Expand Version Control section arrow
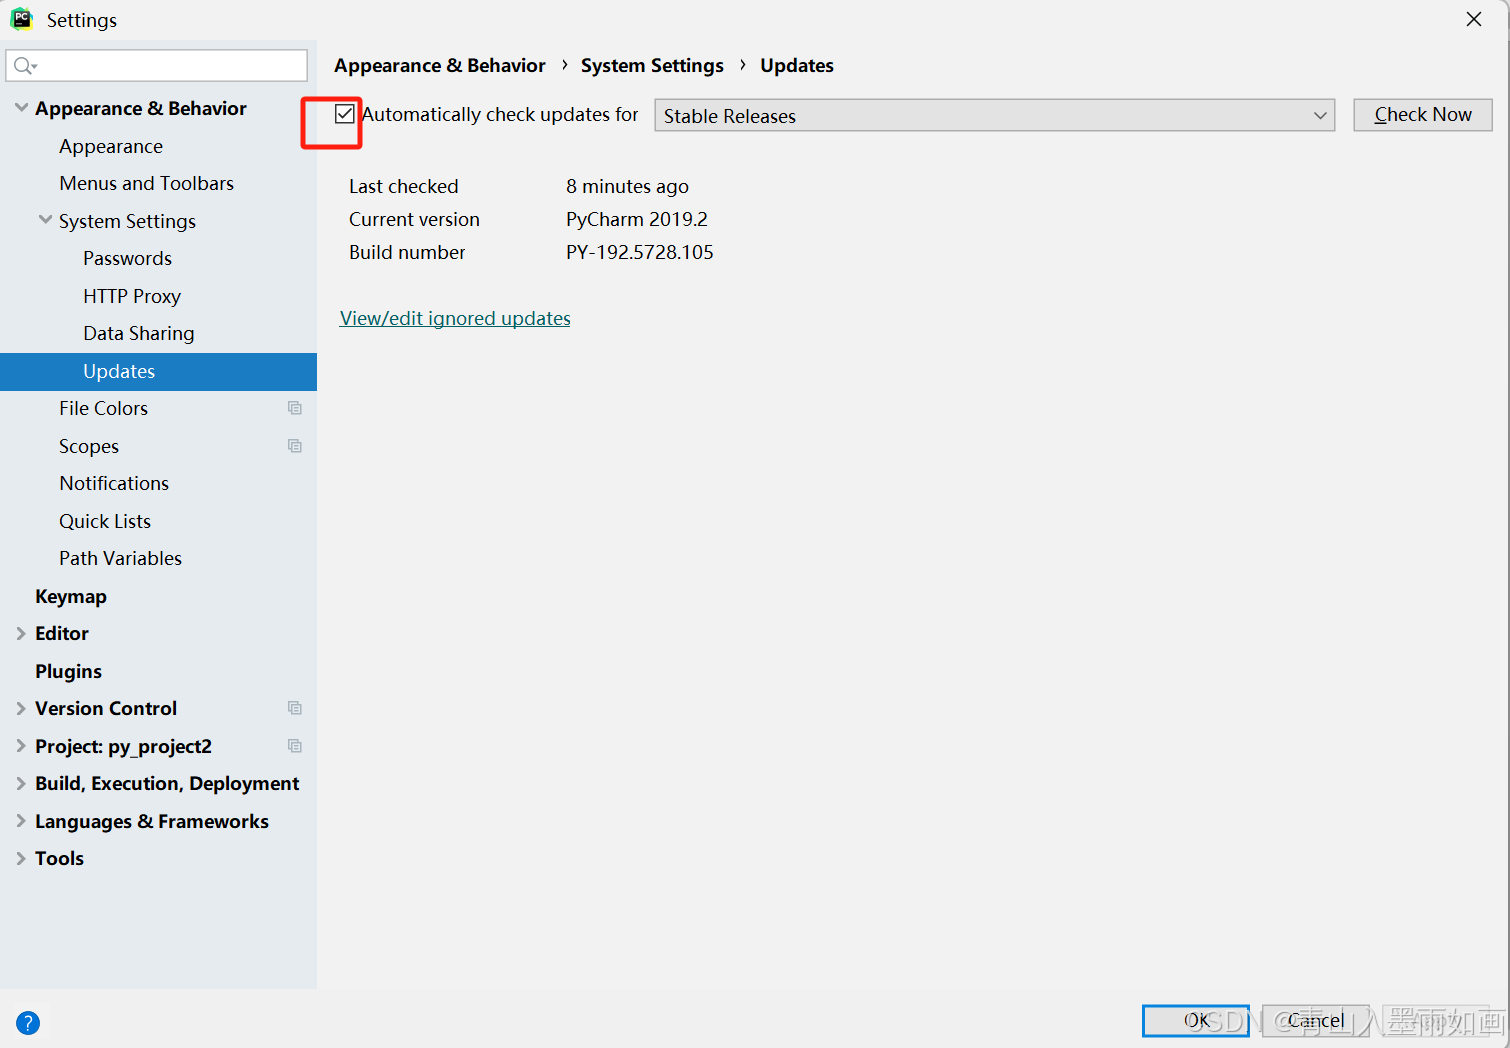Viewport: 1510px width, 1048px height. [x=21, y=708]
